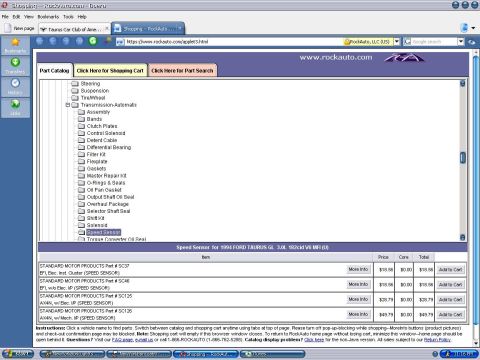This screenshot has height=360, width=480.
Task: Open the Return Policy link
Action: coord(437,340)
